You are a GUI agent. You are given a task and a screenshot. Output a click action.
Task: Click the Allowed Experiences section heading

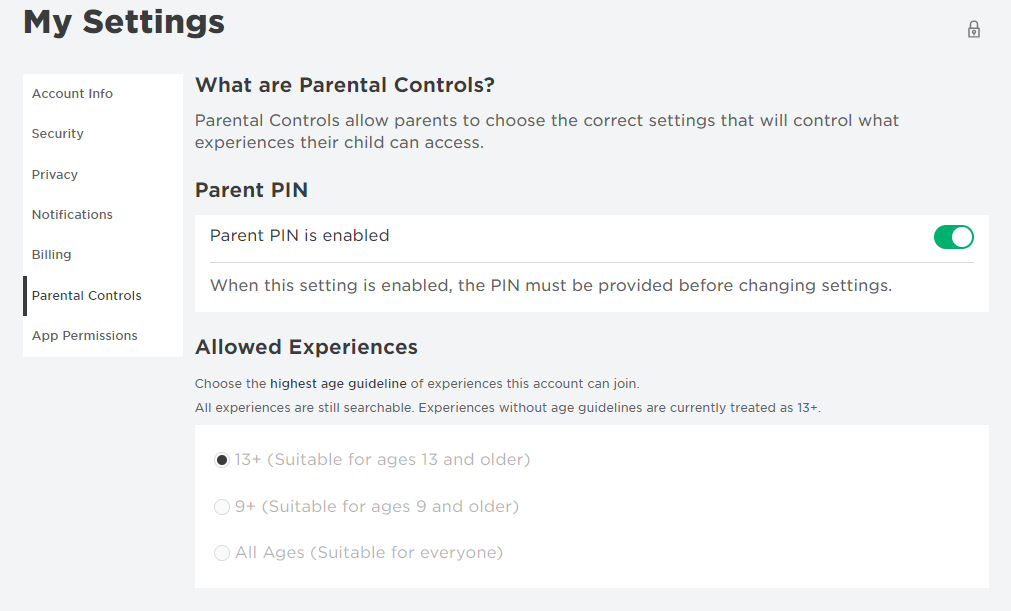click(x=306, y=347)
